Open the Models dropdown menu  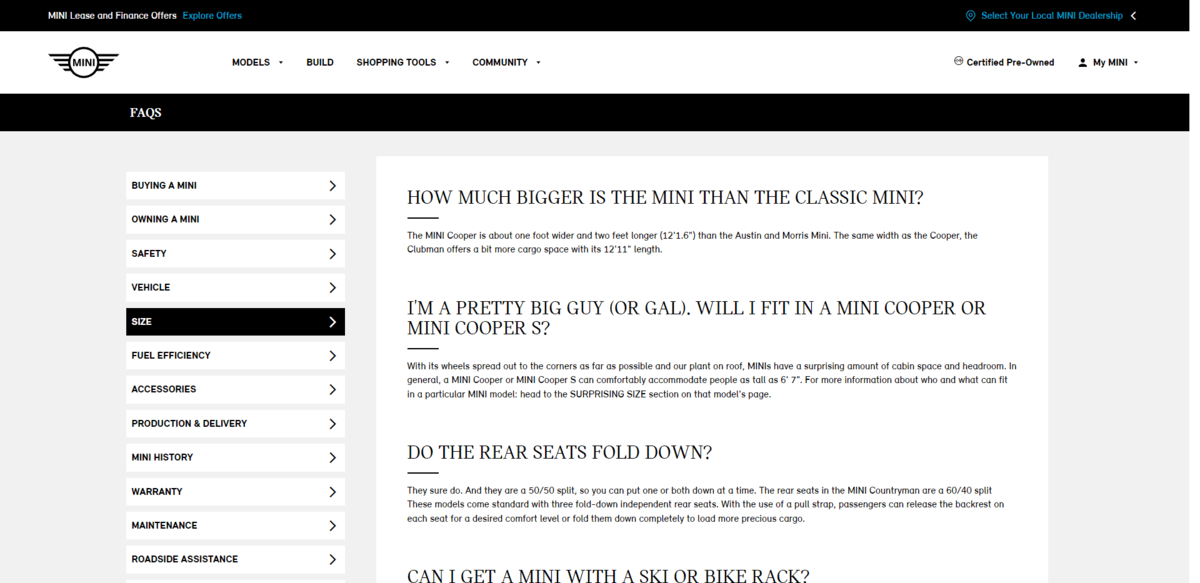coord(257,62)
